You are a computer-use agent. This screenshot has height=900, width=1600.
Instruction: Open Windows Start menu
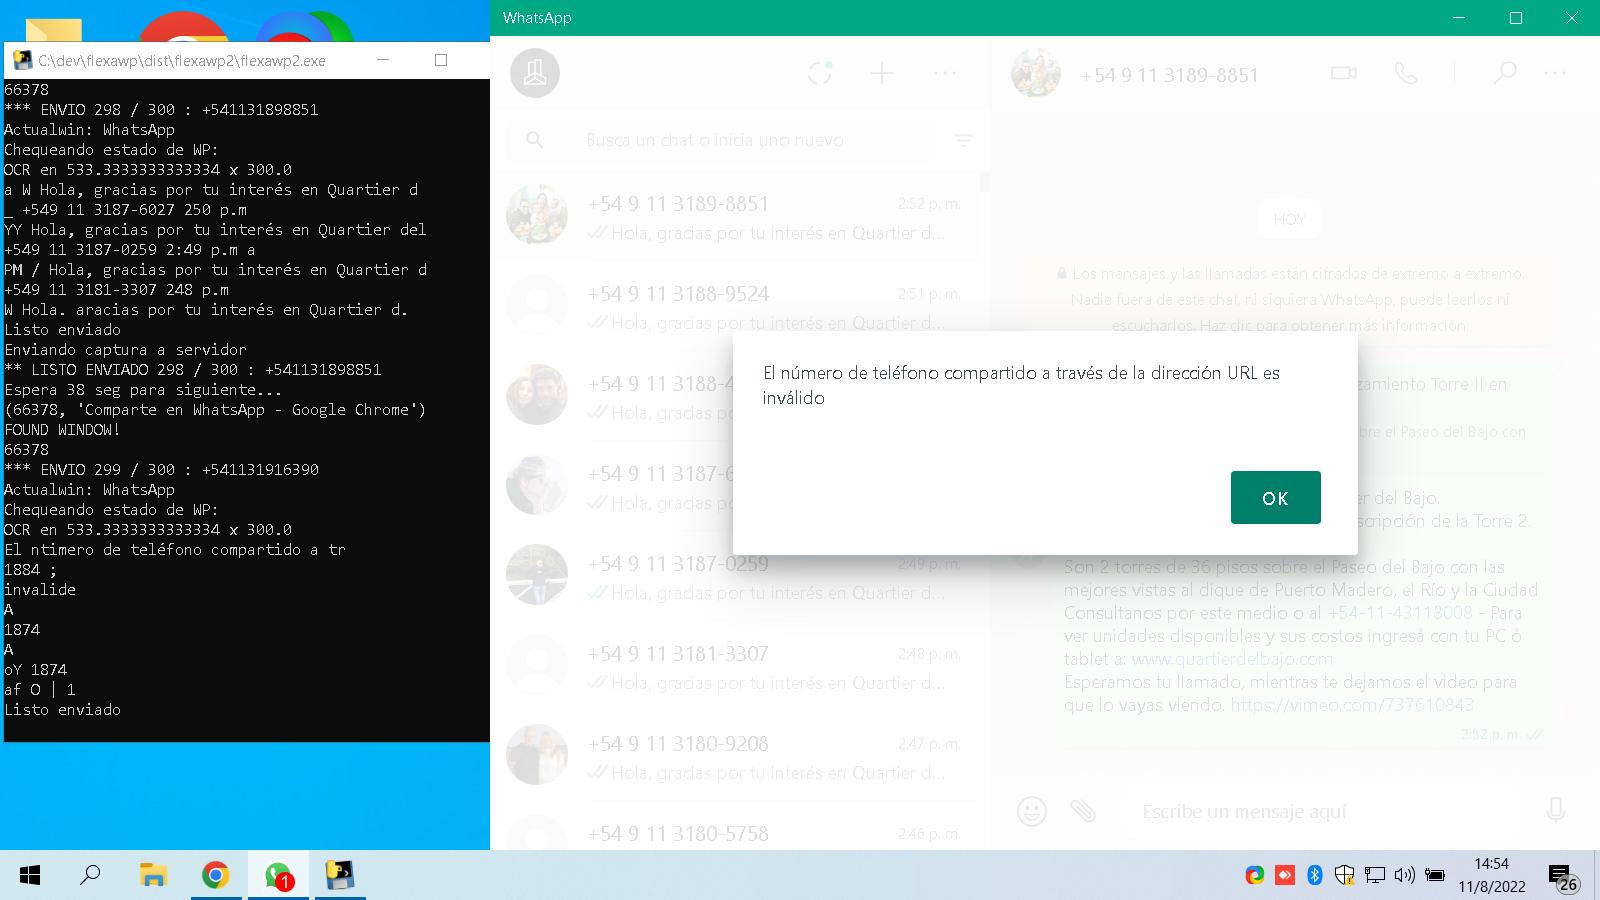[30, 876]
